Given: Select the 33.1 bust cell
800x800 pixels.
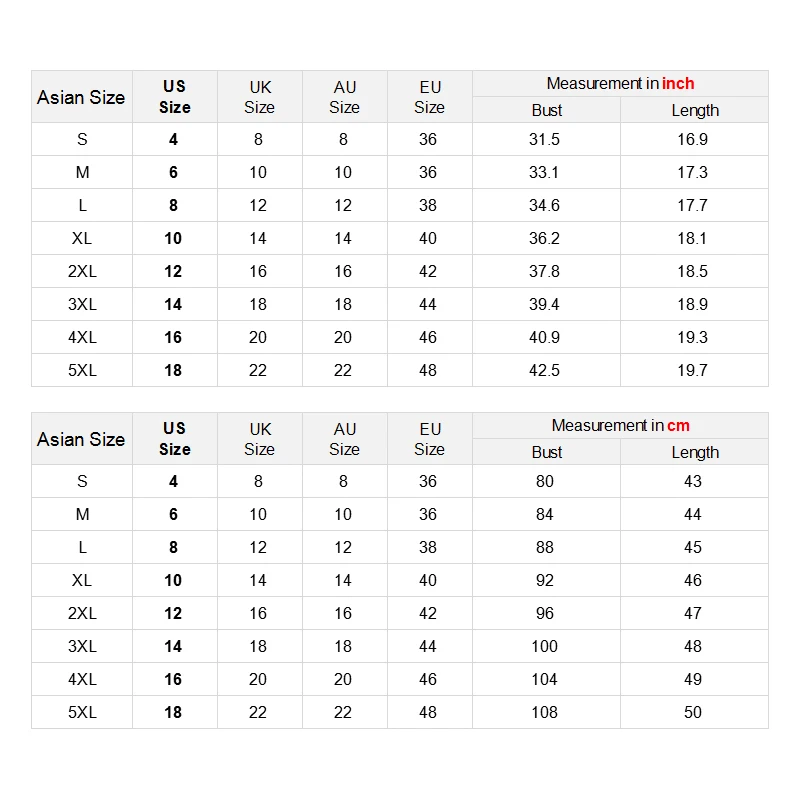Looking at the screenshot, I should pyautogui.click(x=544, y=172).
